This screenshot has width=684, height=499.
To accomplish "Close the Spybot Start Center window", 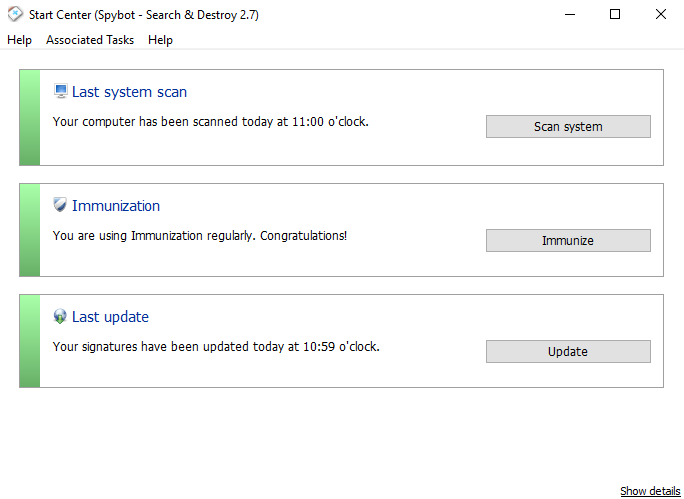I will point(661,14).
